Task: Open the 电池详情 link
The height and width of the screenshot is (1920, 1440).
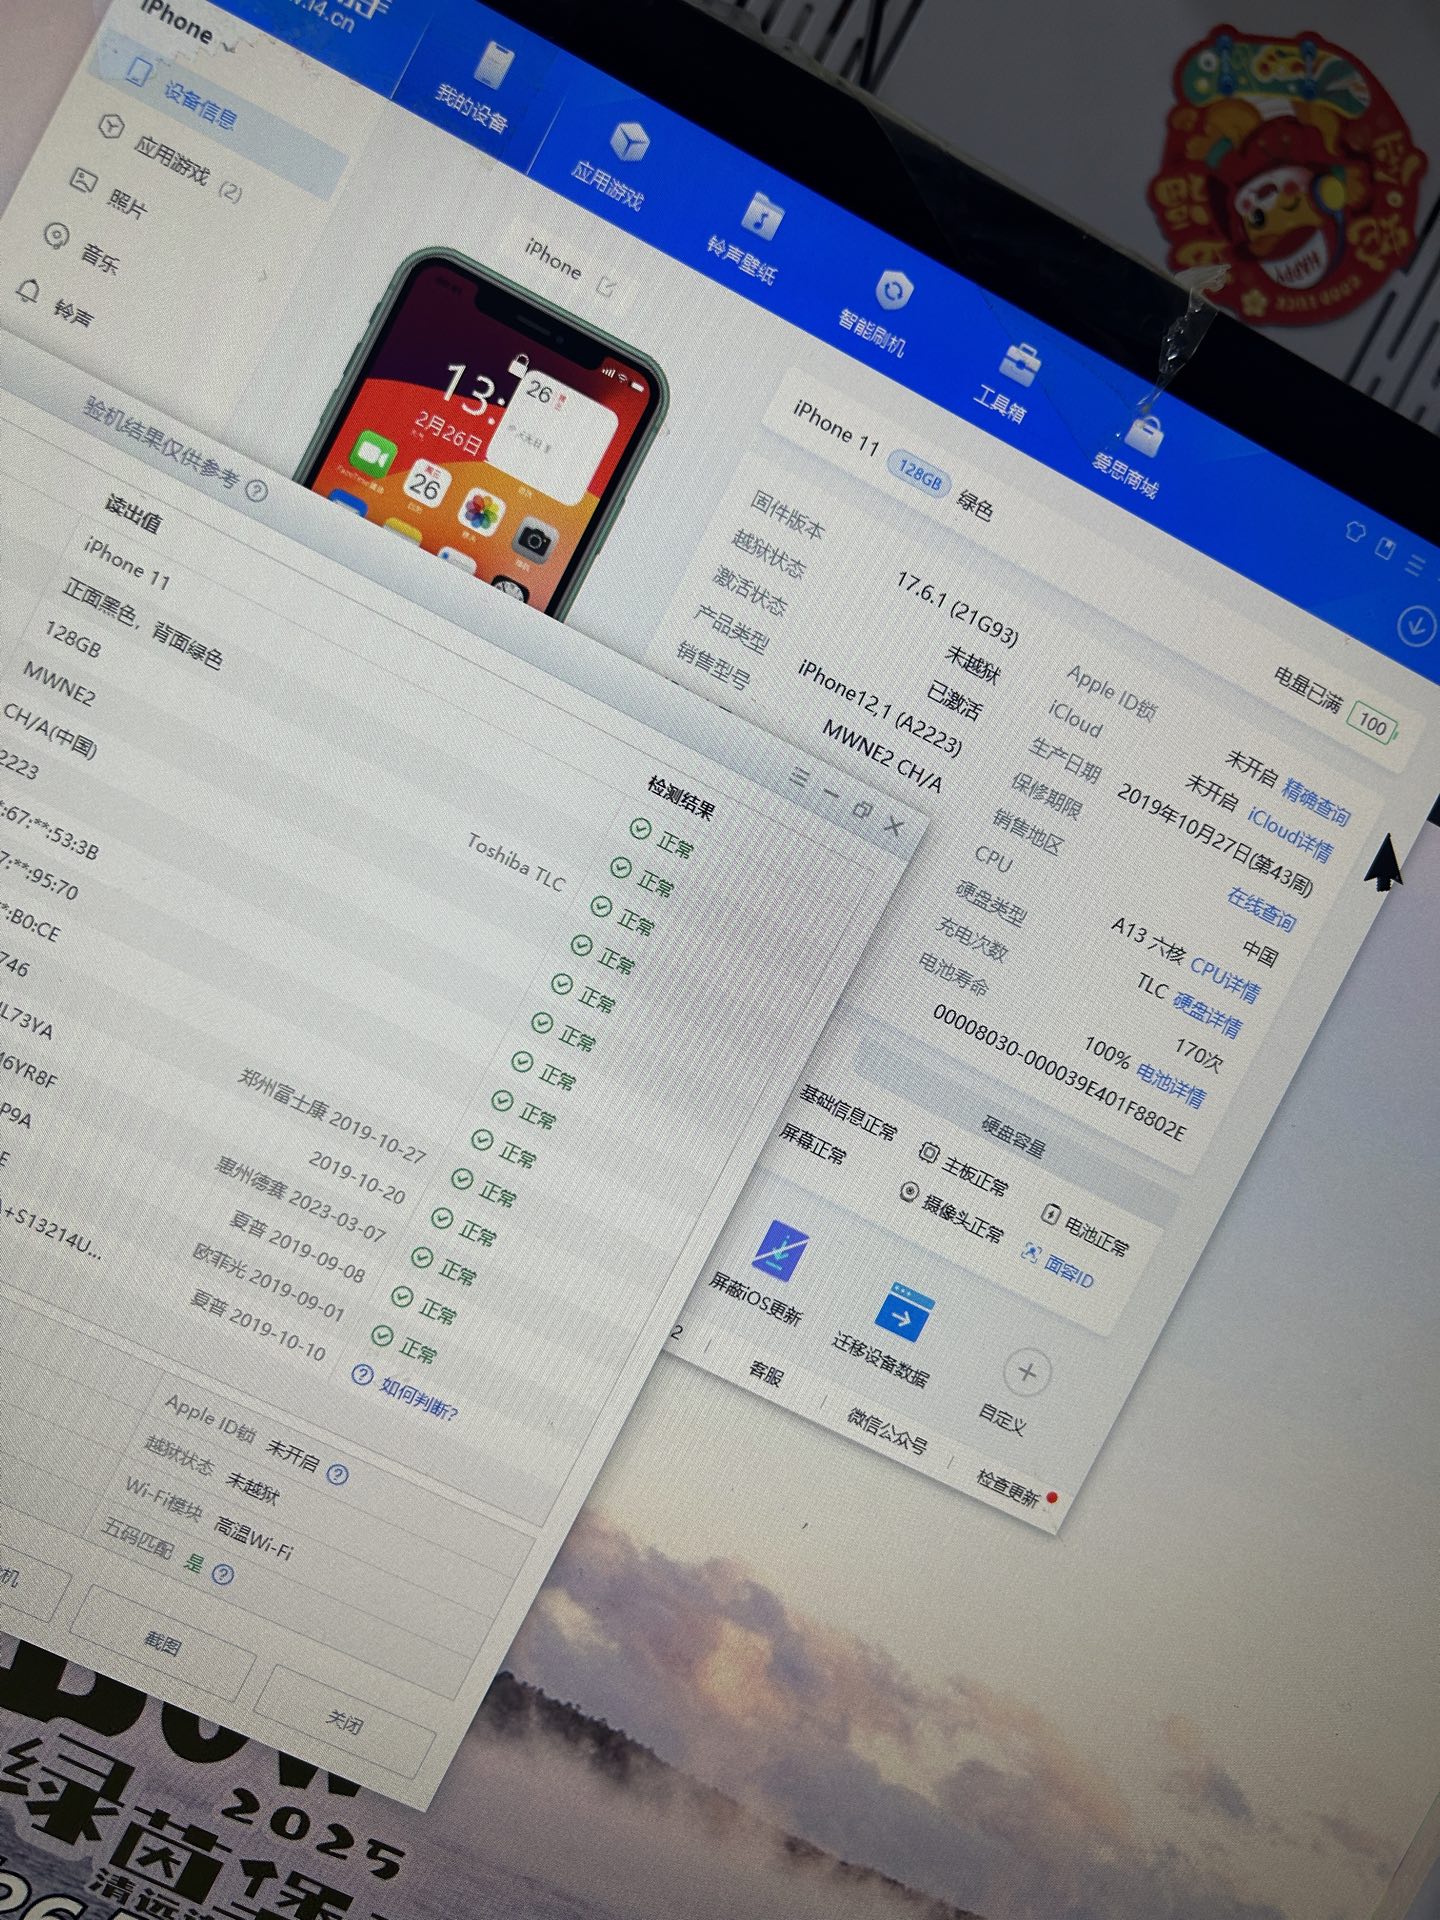Action: [1171, 1084]
